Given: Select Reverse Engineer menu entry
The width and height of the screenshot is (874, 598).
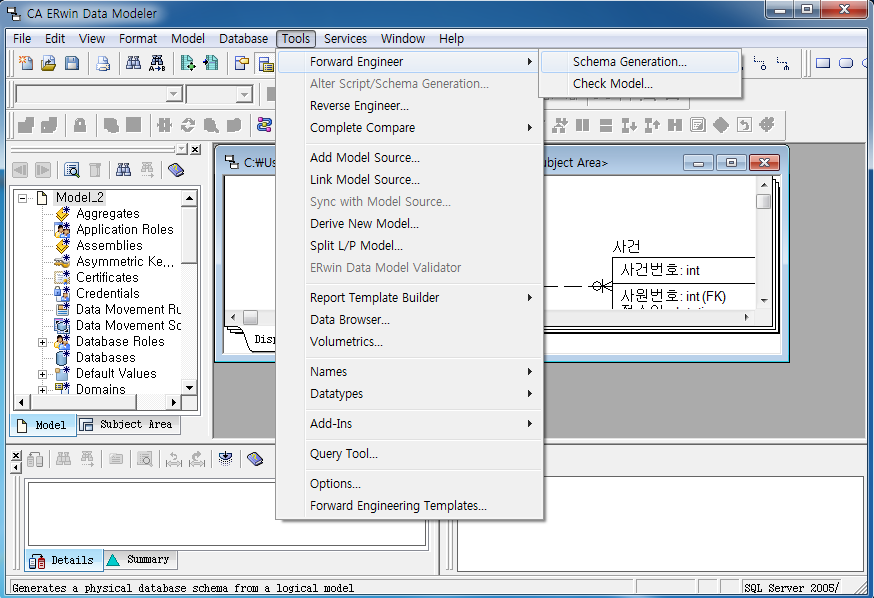Looking at the screenshot, I should click(410, 106).
